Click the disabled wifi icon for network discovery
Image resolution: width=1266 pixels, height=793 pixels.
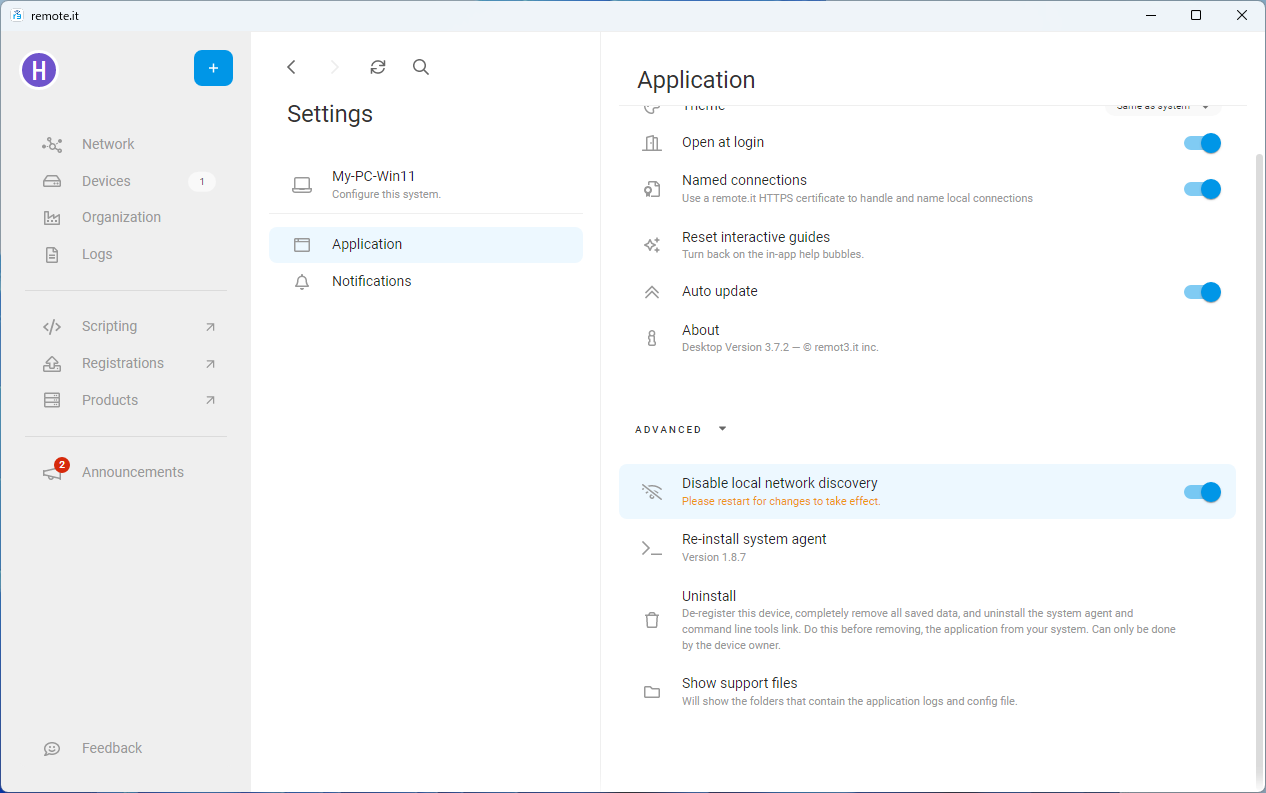[652, 492]
